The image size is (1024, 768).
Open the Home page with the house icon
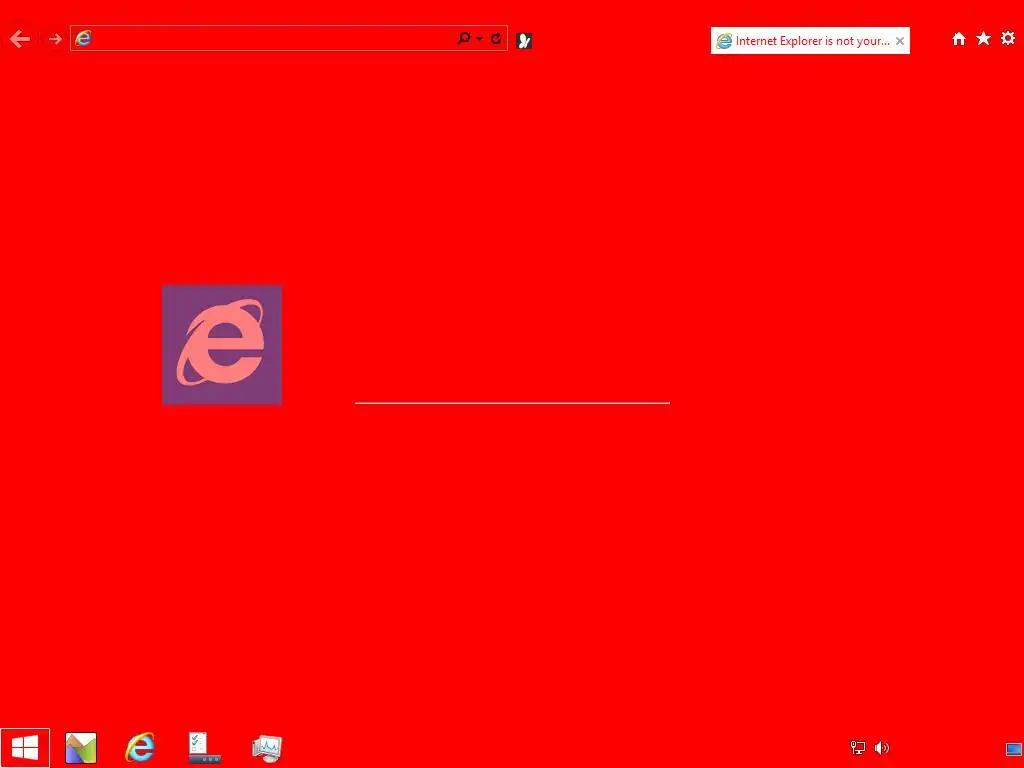click(959, 39)
